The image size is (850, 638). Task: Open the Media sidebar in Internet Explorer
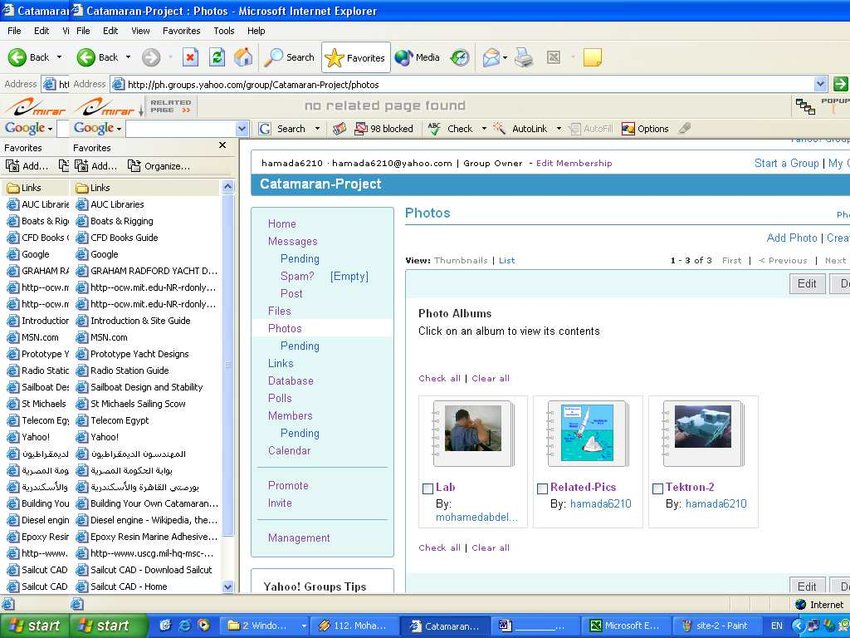click(416, 57)
